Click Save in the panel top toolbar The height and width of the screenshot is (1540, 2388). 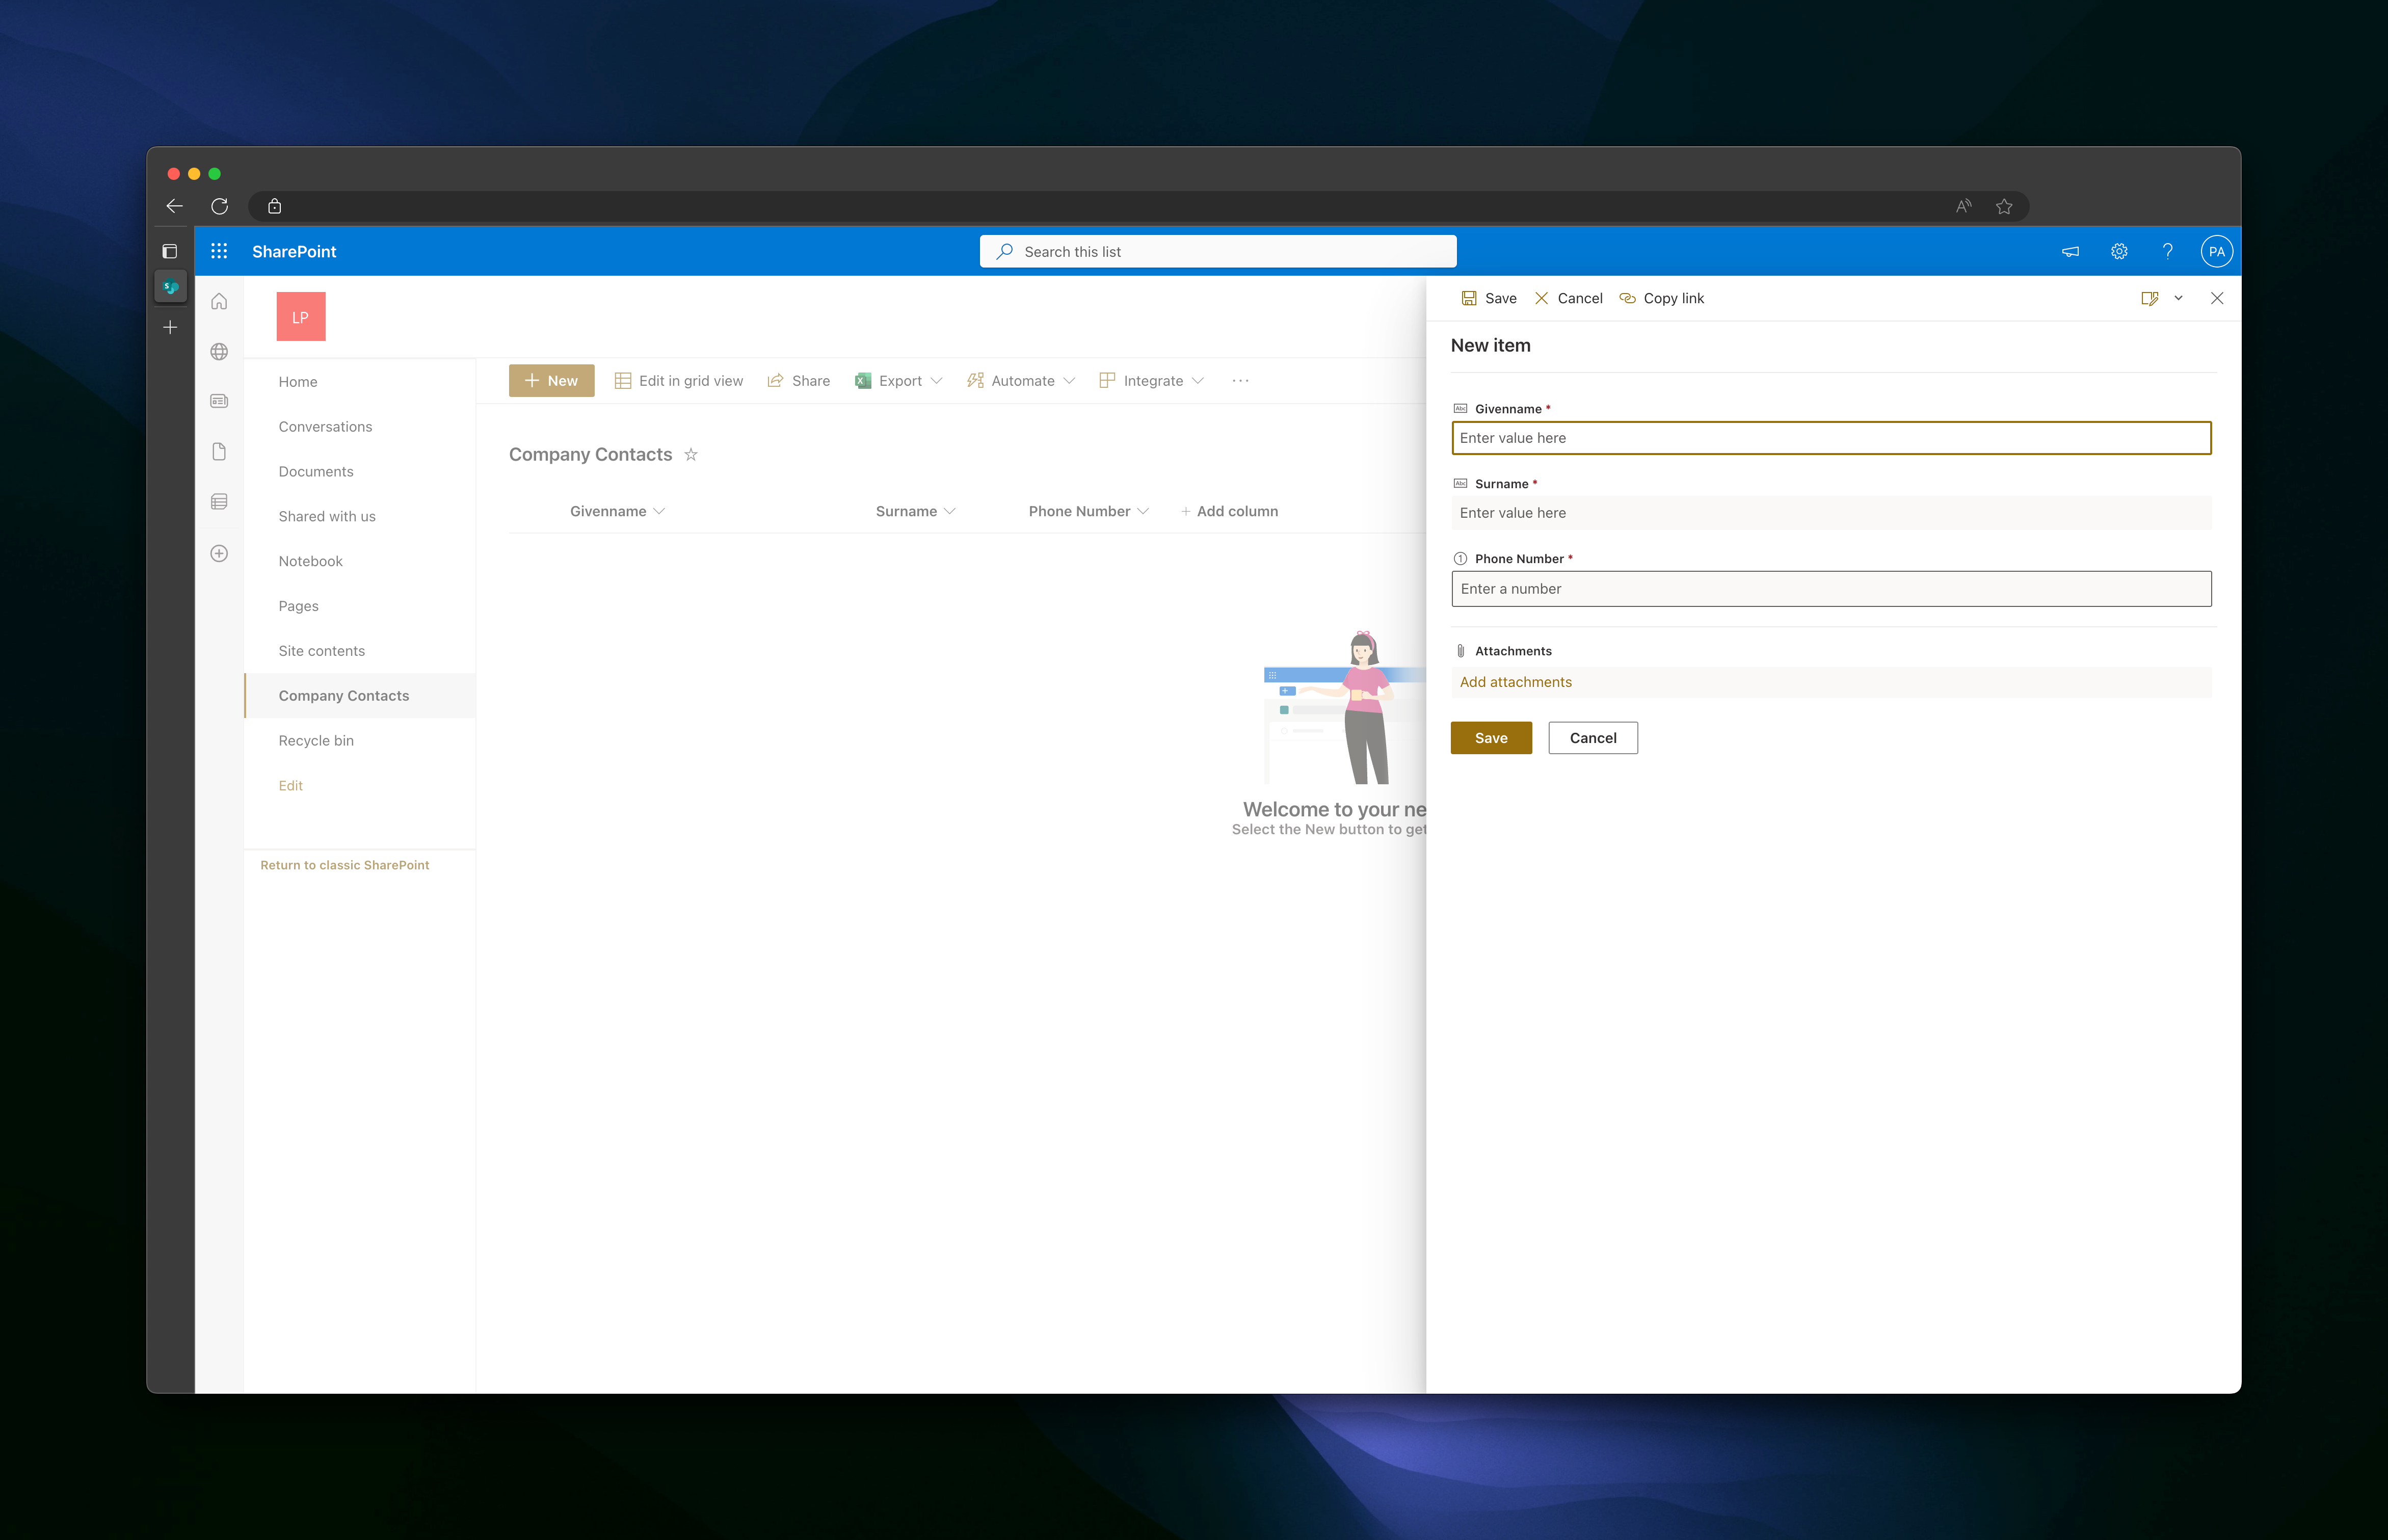tap(1489, 298)
